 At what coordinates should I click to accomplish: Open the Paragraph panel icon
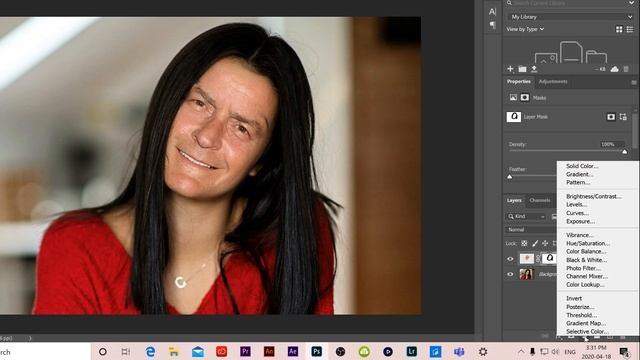(493, 25)
